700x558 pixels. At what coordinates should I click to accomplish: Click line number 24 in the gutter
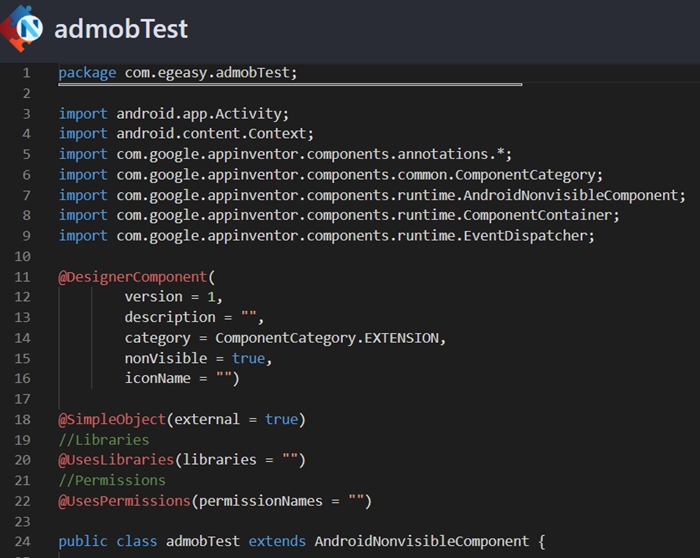pos(22,542)
